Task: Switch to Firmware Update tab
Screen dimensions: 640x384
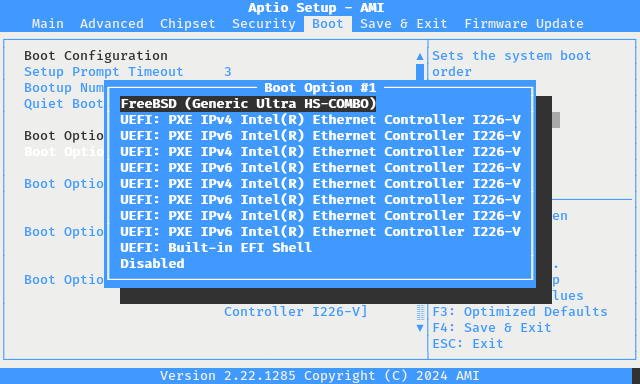Action: 524,24
